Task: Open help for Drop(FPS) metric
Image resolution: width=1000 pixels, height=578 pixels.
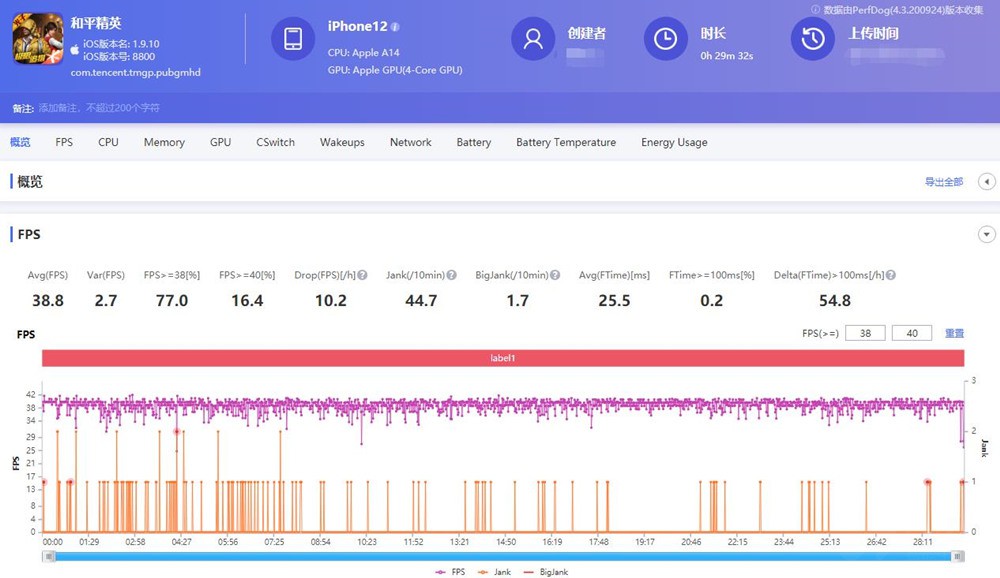Action: [x=362, y=275]
